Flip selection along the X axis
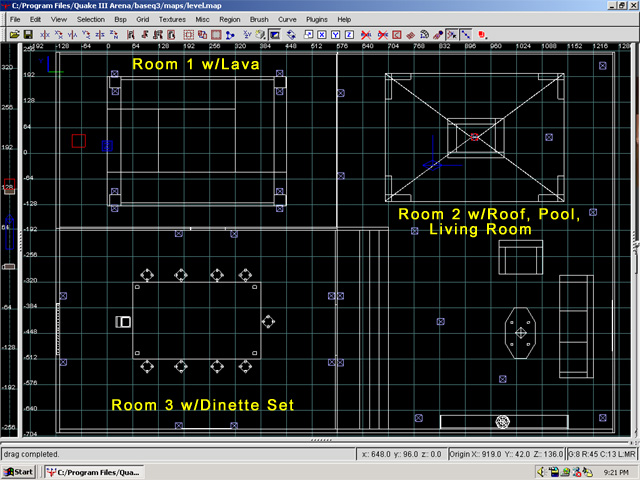 point(45,35)
